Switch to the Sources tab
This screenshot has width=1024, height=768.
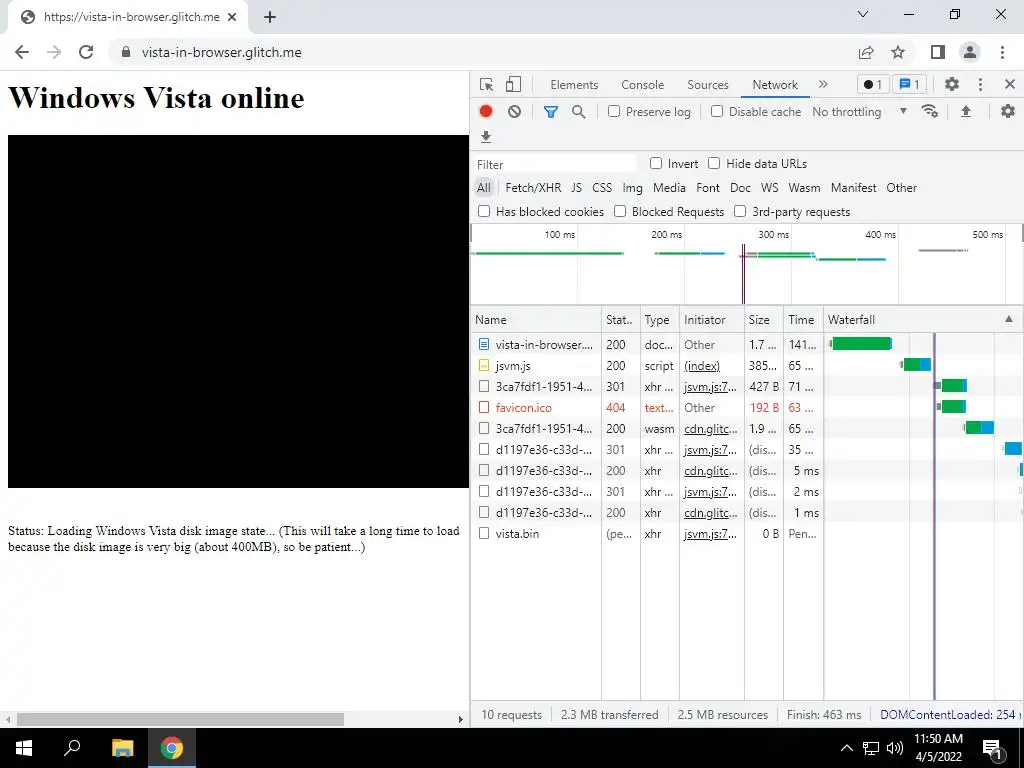click(x=707, y=85)
